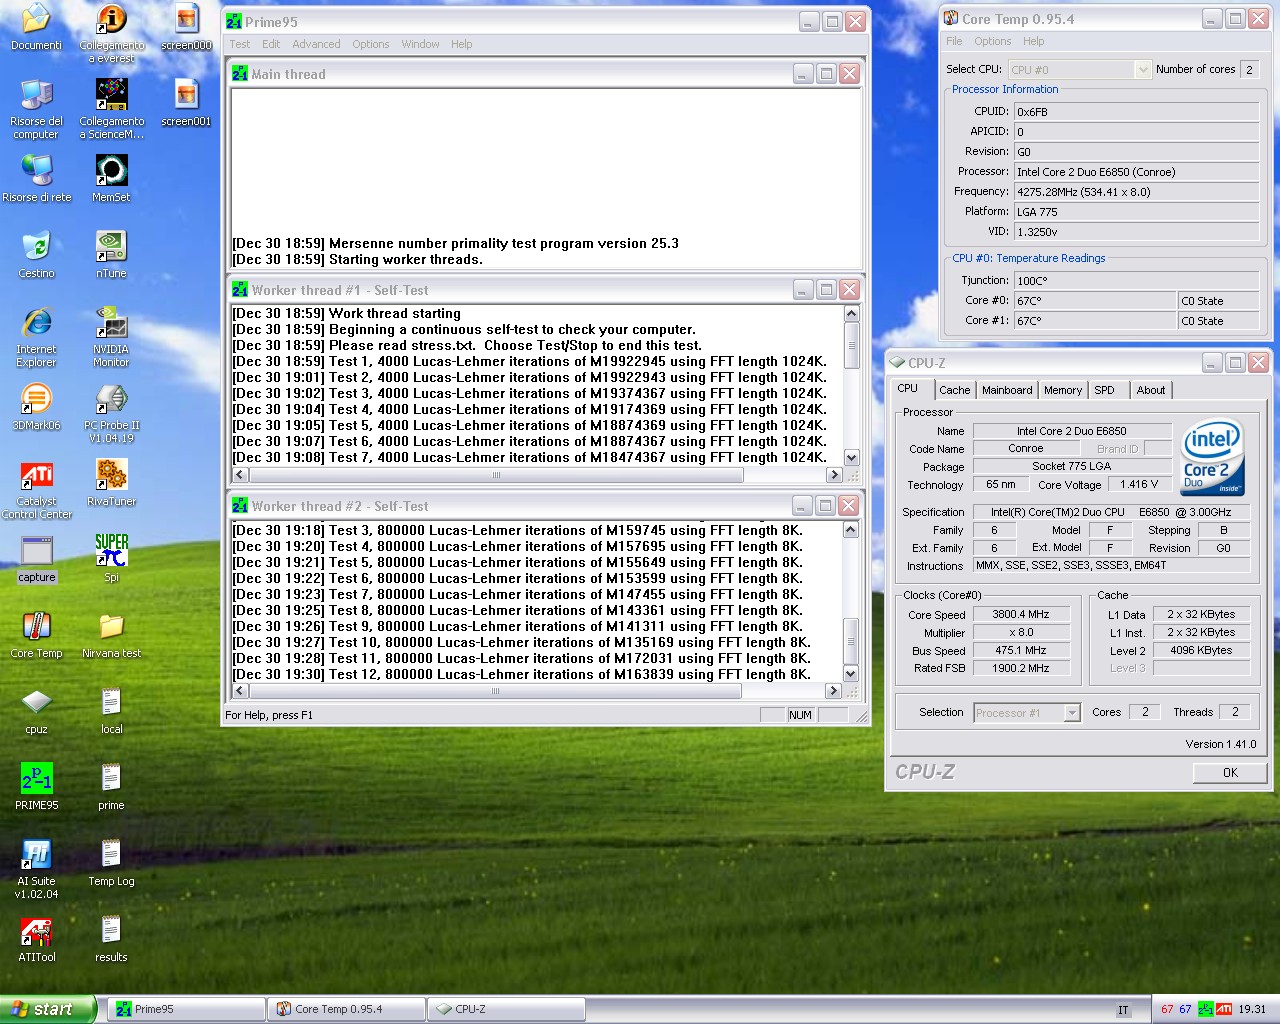Launch the PRIME95 desktop icon
Image resolution: width=1280 pixels, height=1024 pixels.
tap(36, 788)
